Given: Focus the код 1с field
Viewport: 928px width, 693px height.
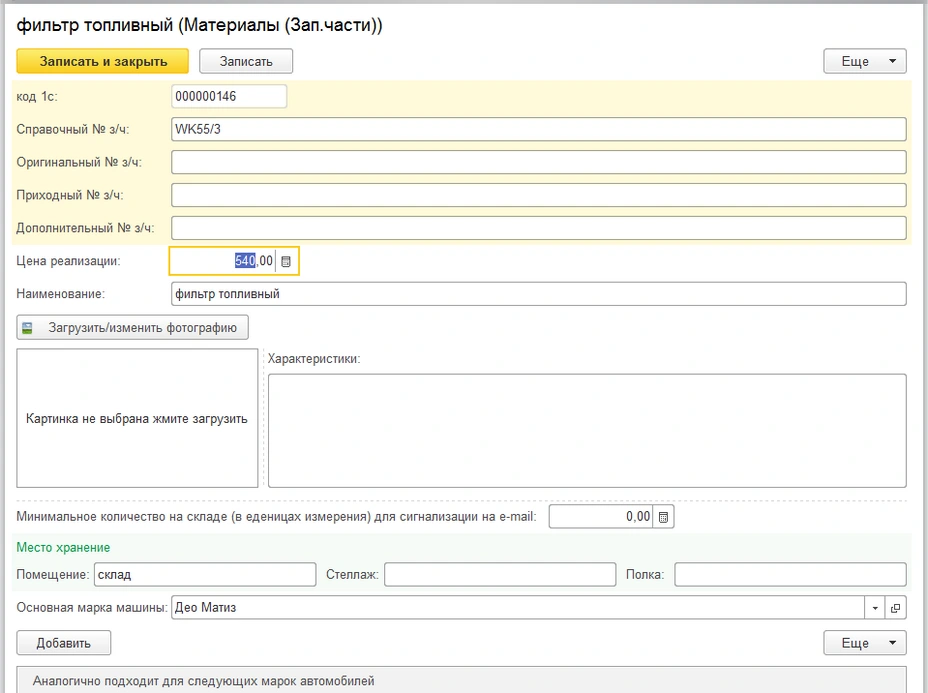Looking at the screenshot, I should (x=229, y=96).
